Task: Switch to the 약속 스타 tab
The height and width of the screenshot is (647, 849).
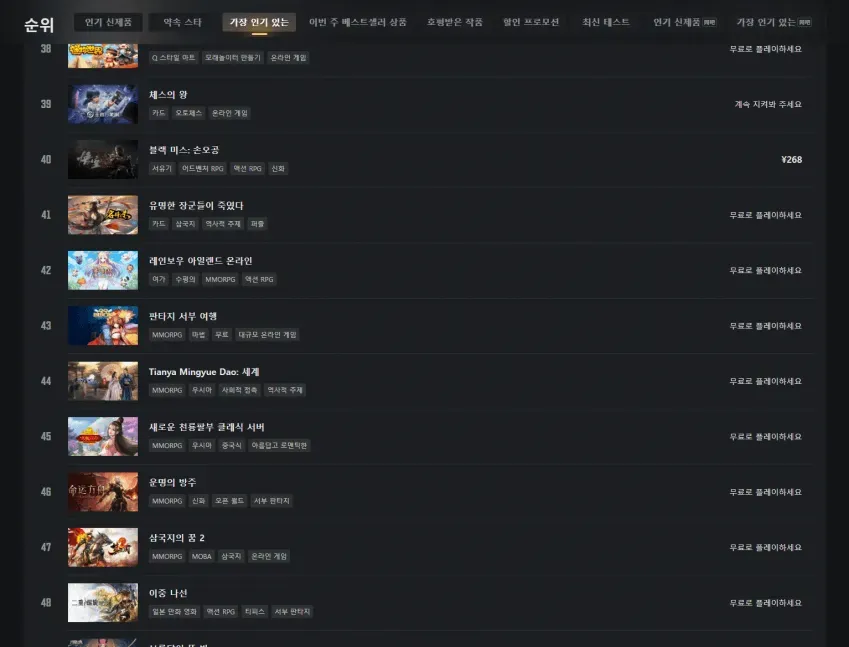Action: pyautogui.click(x=182, y=22)
